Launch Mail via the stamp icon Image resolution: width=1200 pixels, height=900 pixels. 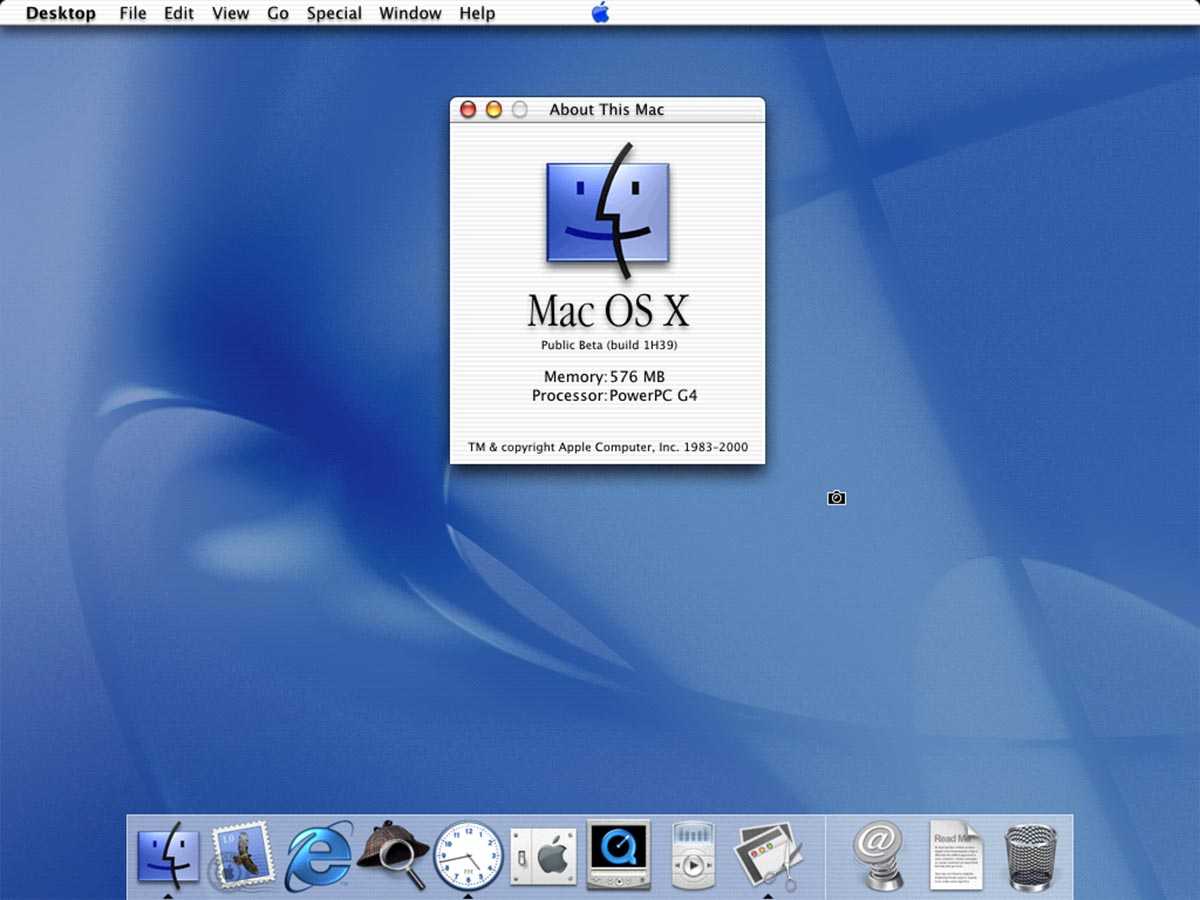click(242, 855)
